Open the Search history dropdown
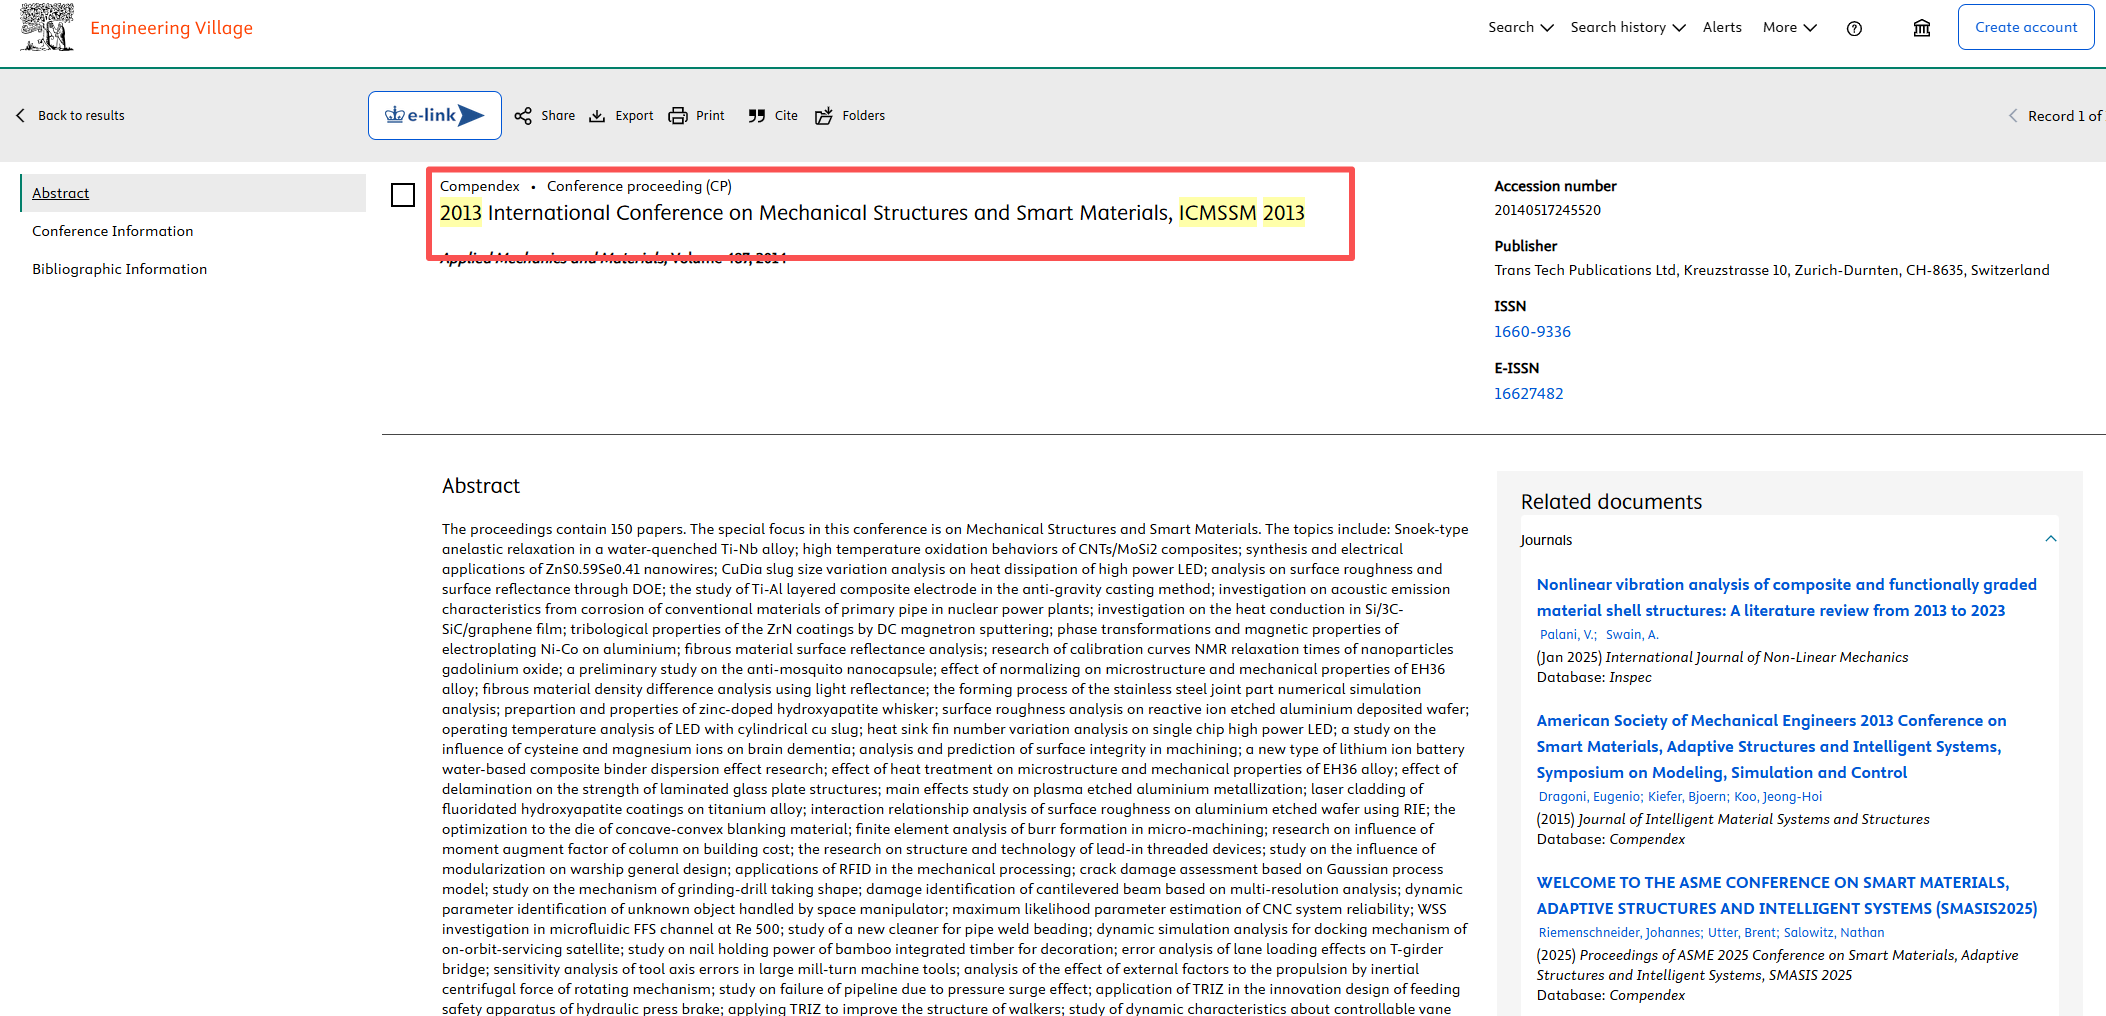Screen dimensions: 2106x1016 [1627, 28]
